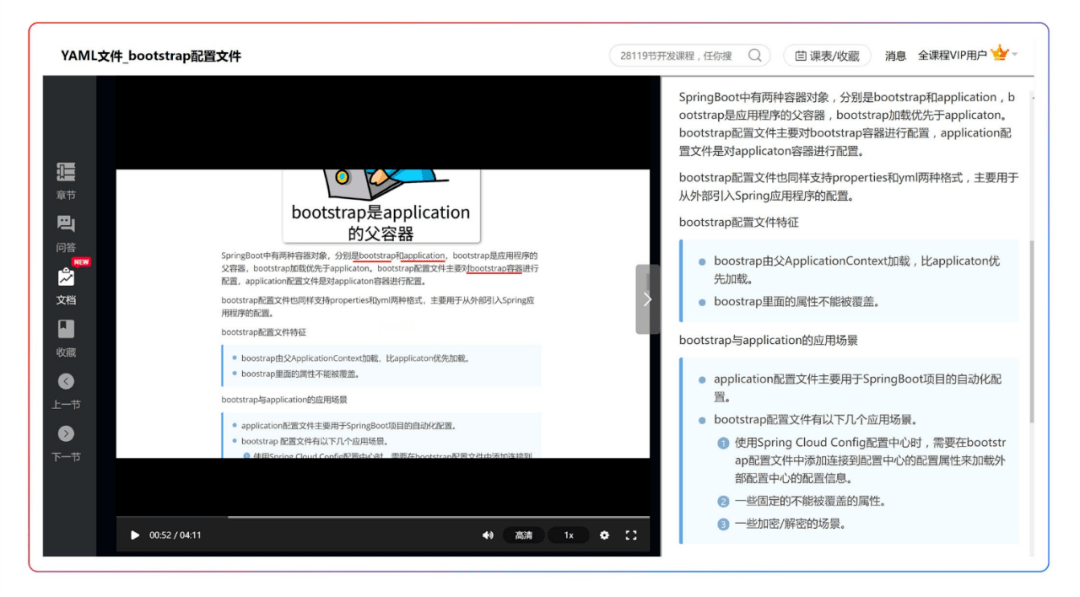Open the 问答 Q&A panel
This screenshot has width=1080, height=597.
(x=66, y=233)
